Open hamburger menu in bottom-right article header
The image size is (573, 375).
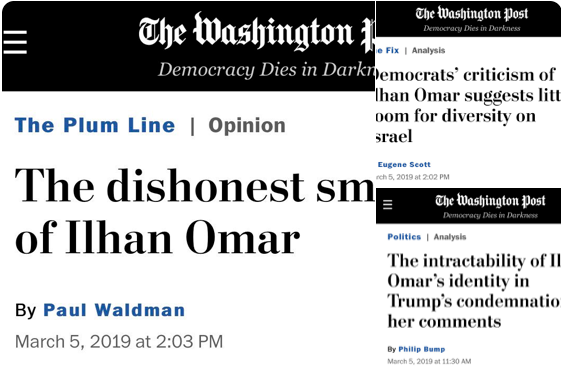click(387, 204)
